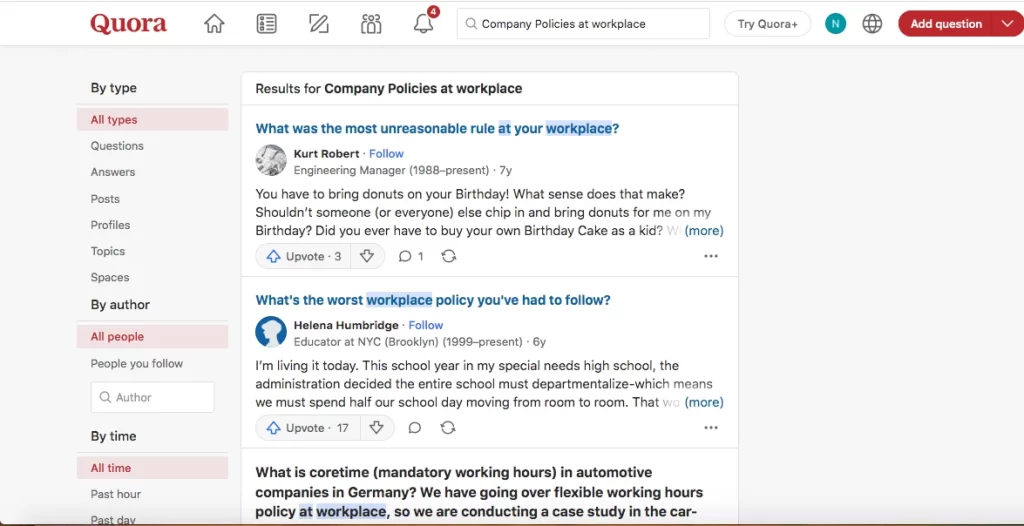Share Kurt Robert's answer via repost icon
1024x526 pixels.
point(449,256)
